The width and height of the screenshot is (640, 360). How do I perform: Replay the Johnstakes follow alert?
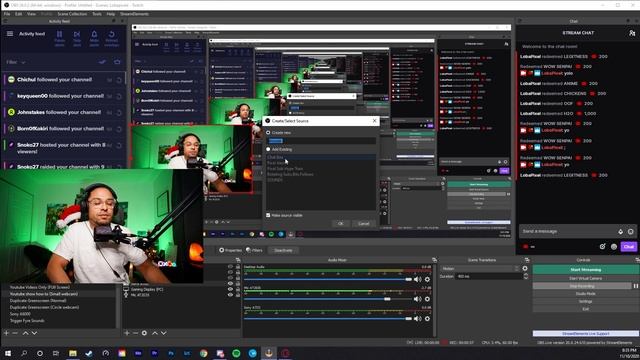[119, 113]
